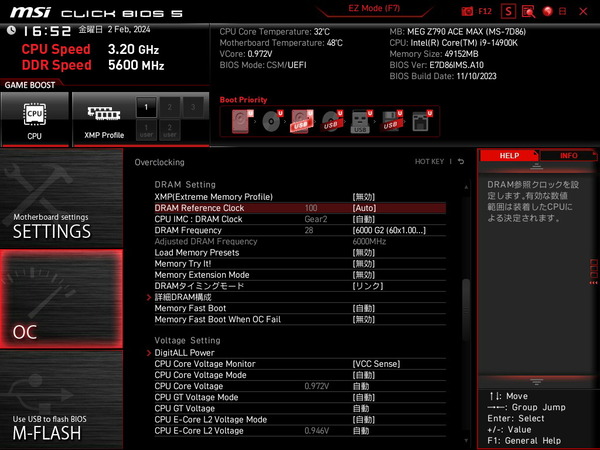The width and height of the screenshot is (600, 450).
Task: Switch to the INFO tab
Action: [567, 156]
